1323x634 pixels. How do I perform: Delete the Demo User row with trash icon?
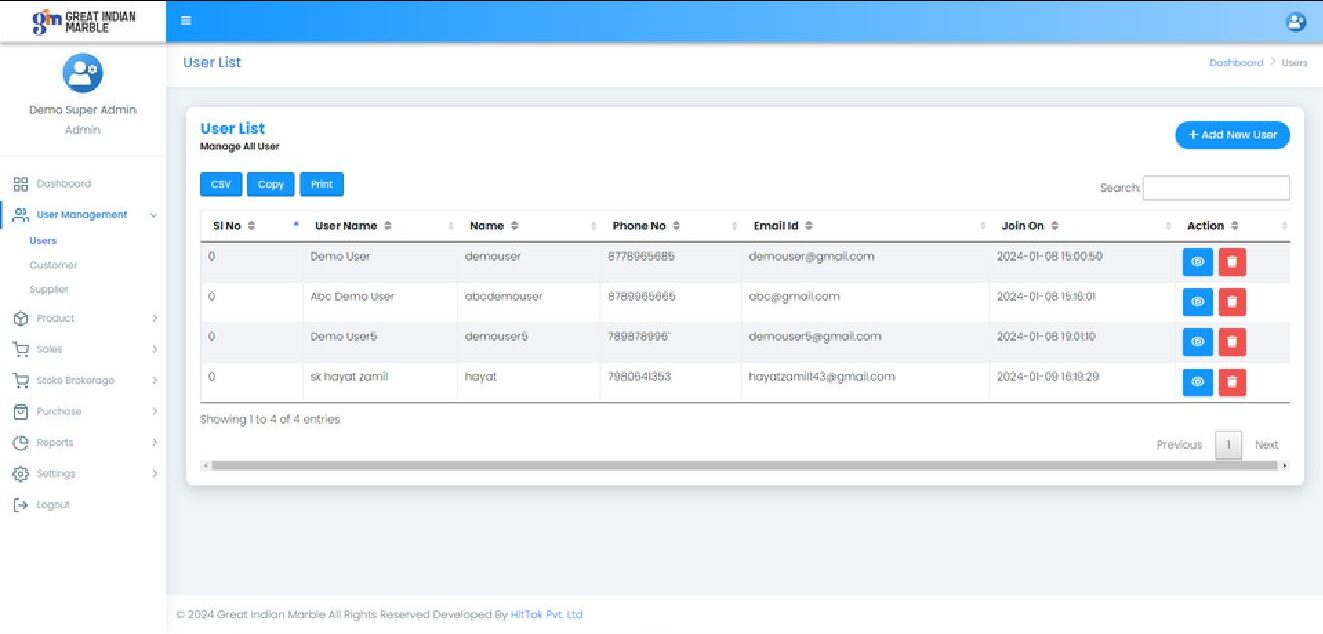1232,262
